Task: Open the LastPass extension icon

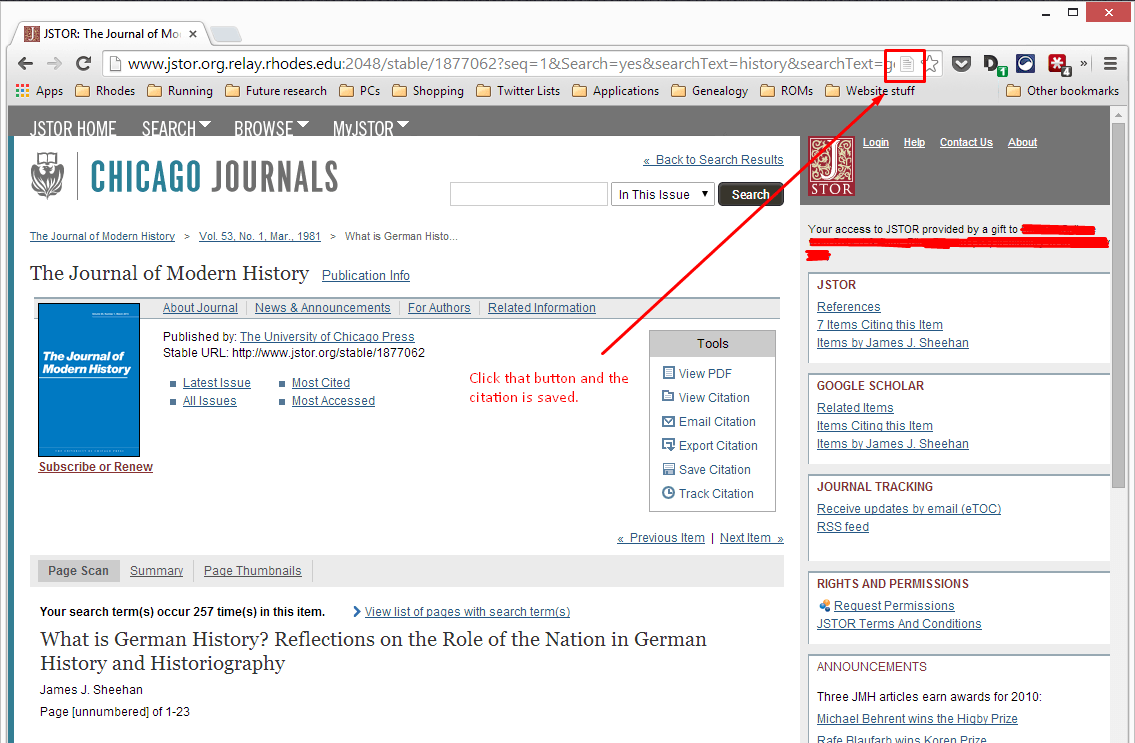Action: click(x=1058, y=64)
